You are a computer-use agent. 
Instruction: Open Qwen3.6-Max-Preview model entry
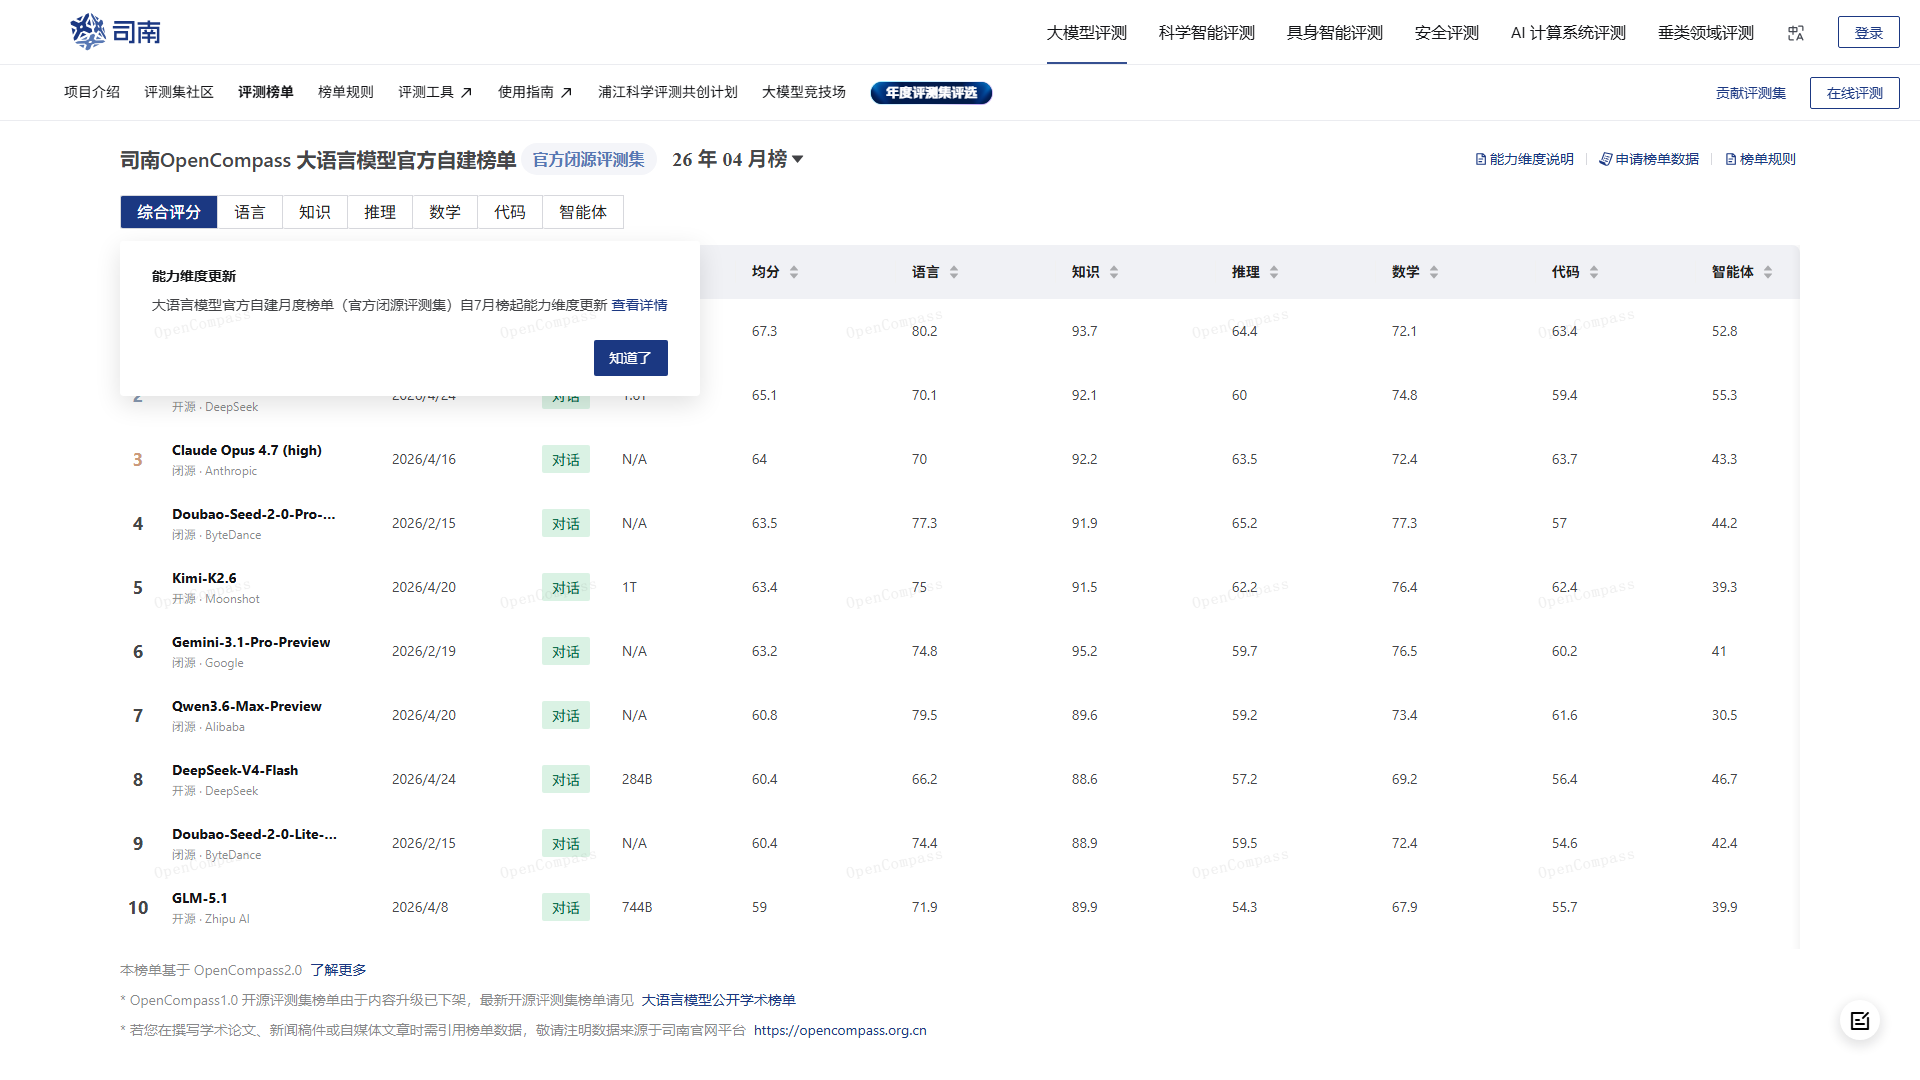point(247,706)
